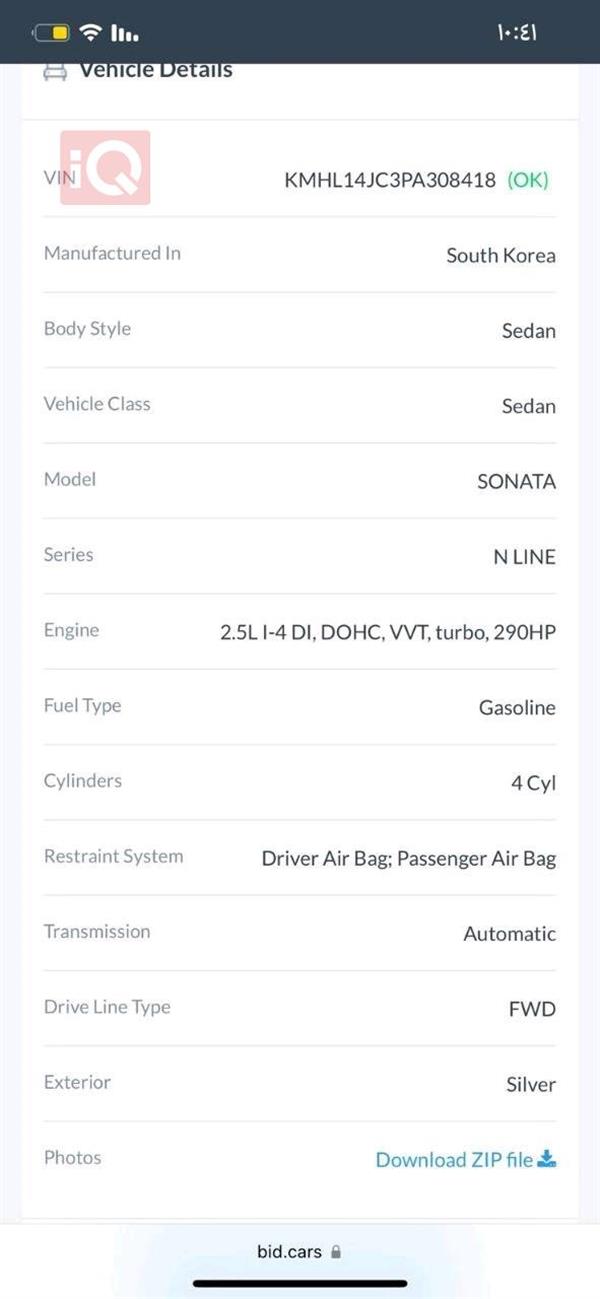The width and height of the screenshot is (600, 1299).
Task: Select the 2.5L I-4 engine specification text
Action: pyautogui.click(x=388, y=632)
